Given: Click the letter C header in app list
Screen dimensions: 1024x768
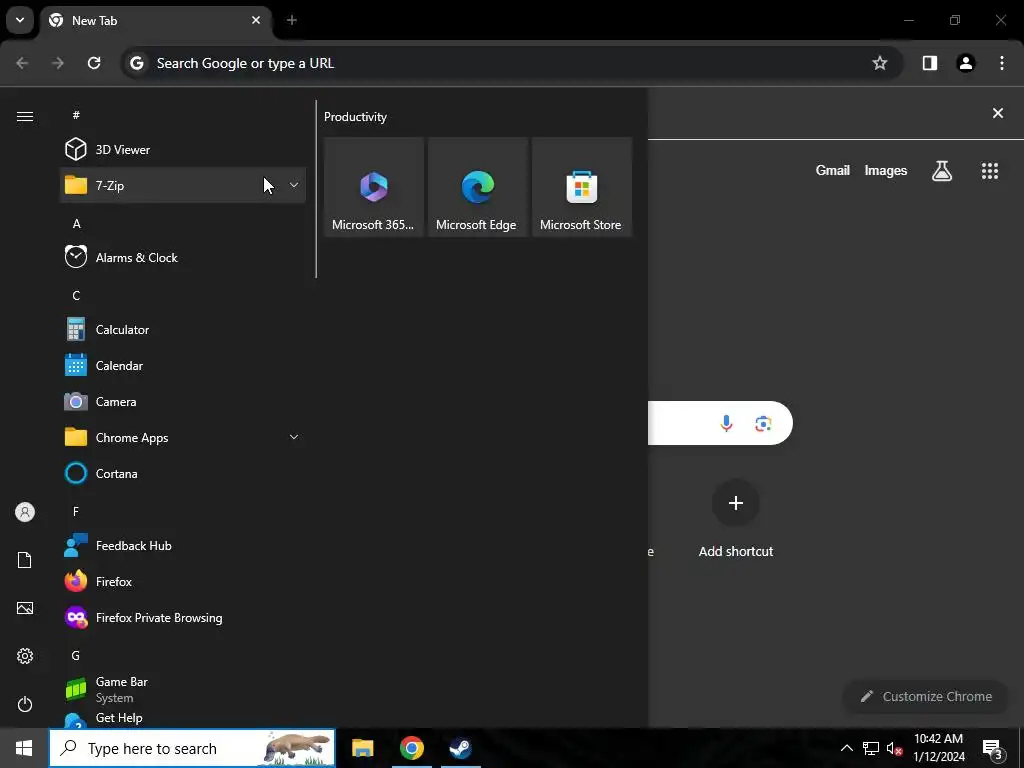Looking at the screenshot, I should 76,295.
